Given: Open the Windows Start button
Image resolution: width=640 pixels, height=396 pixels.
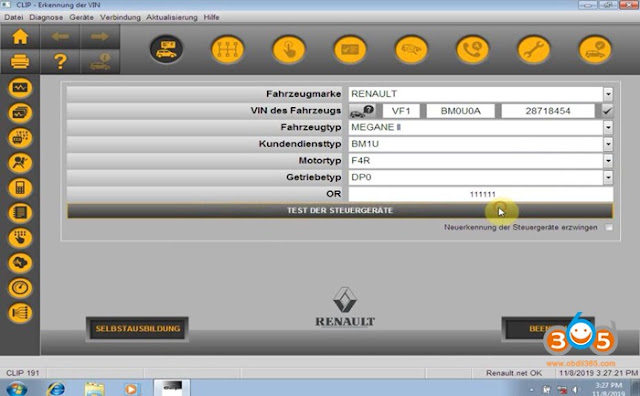Looking at the screenshot, I should click(x=16, y=388).
